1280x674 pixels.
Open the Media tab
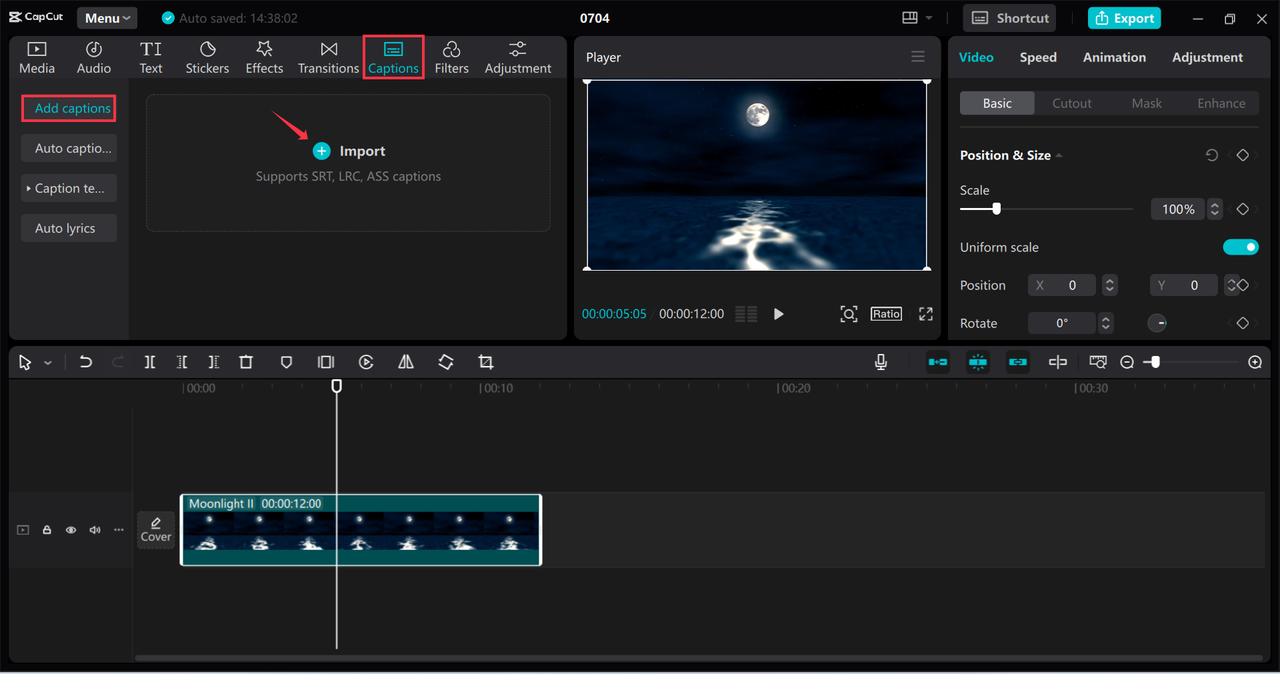click(x=37, y=58)
